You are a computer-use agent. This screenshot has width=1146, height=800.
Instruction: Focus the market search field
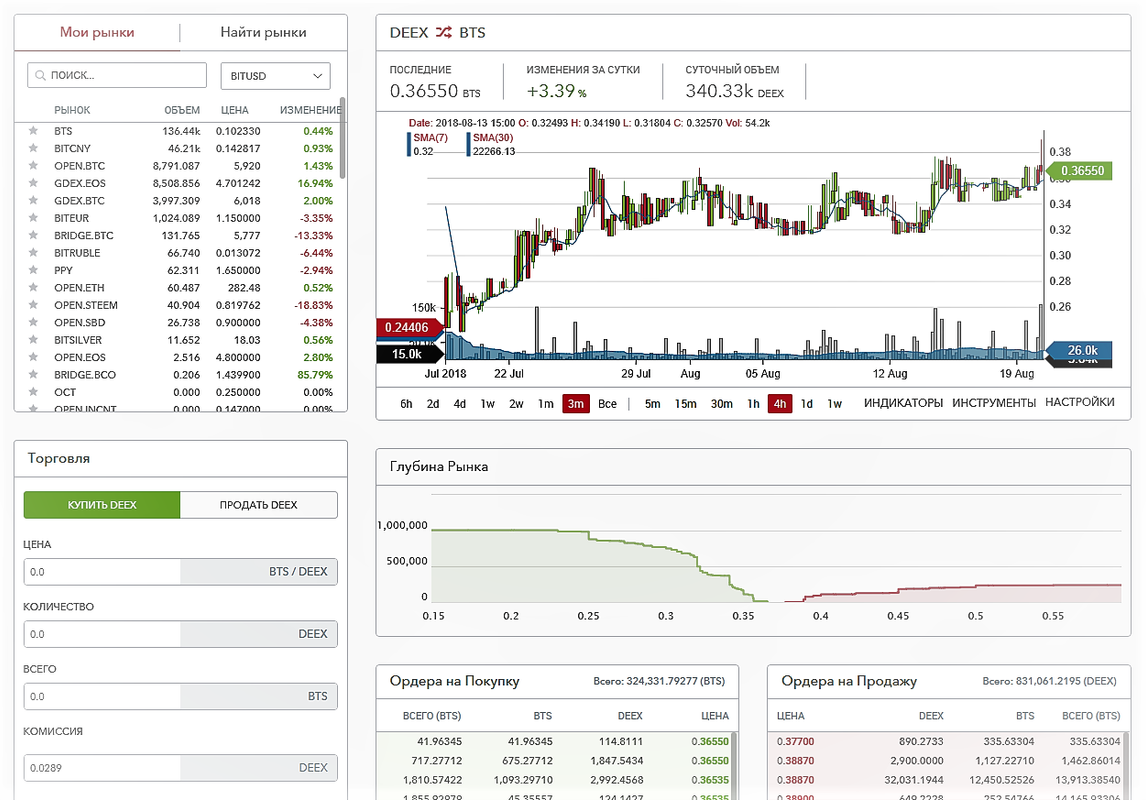pyautogui.click(x=117, y=75)
